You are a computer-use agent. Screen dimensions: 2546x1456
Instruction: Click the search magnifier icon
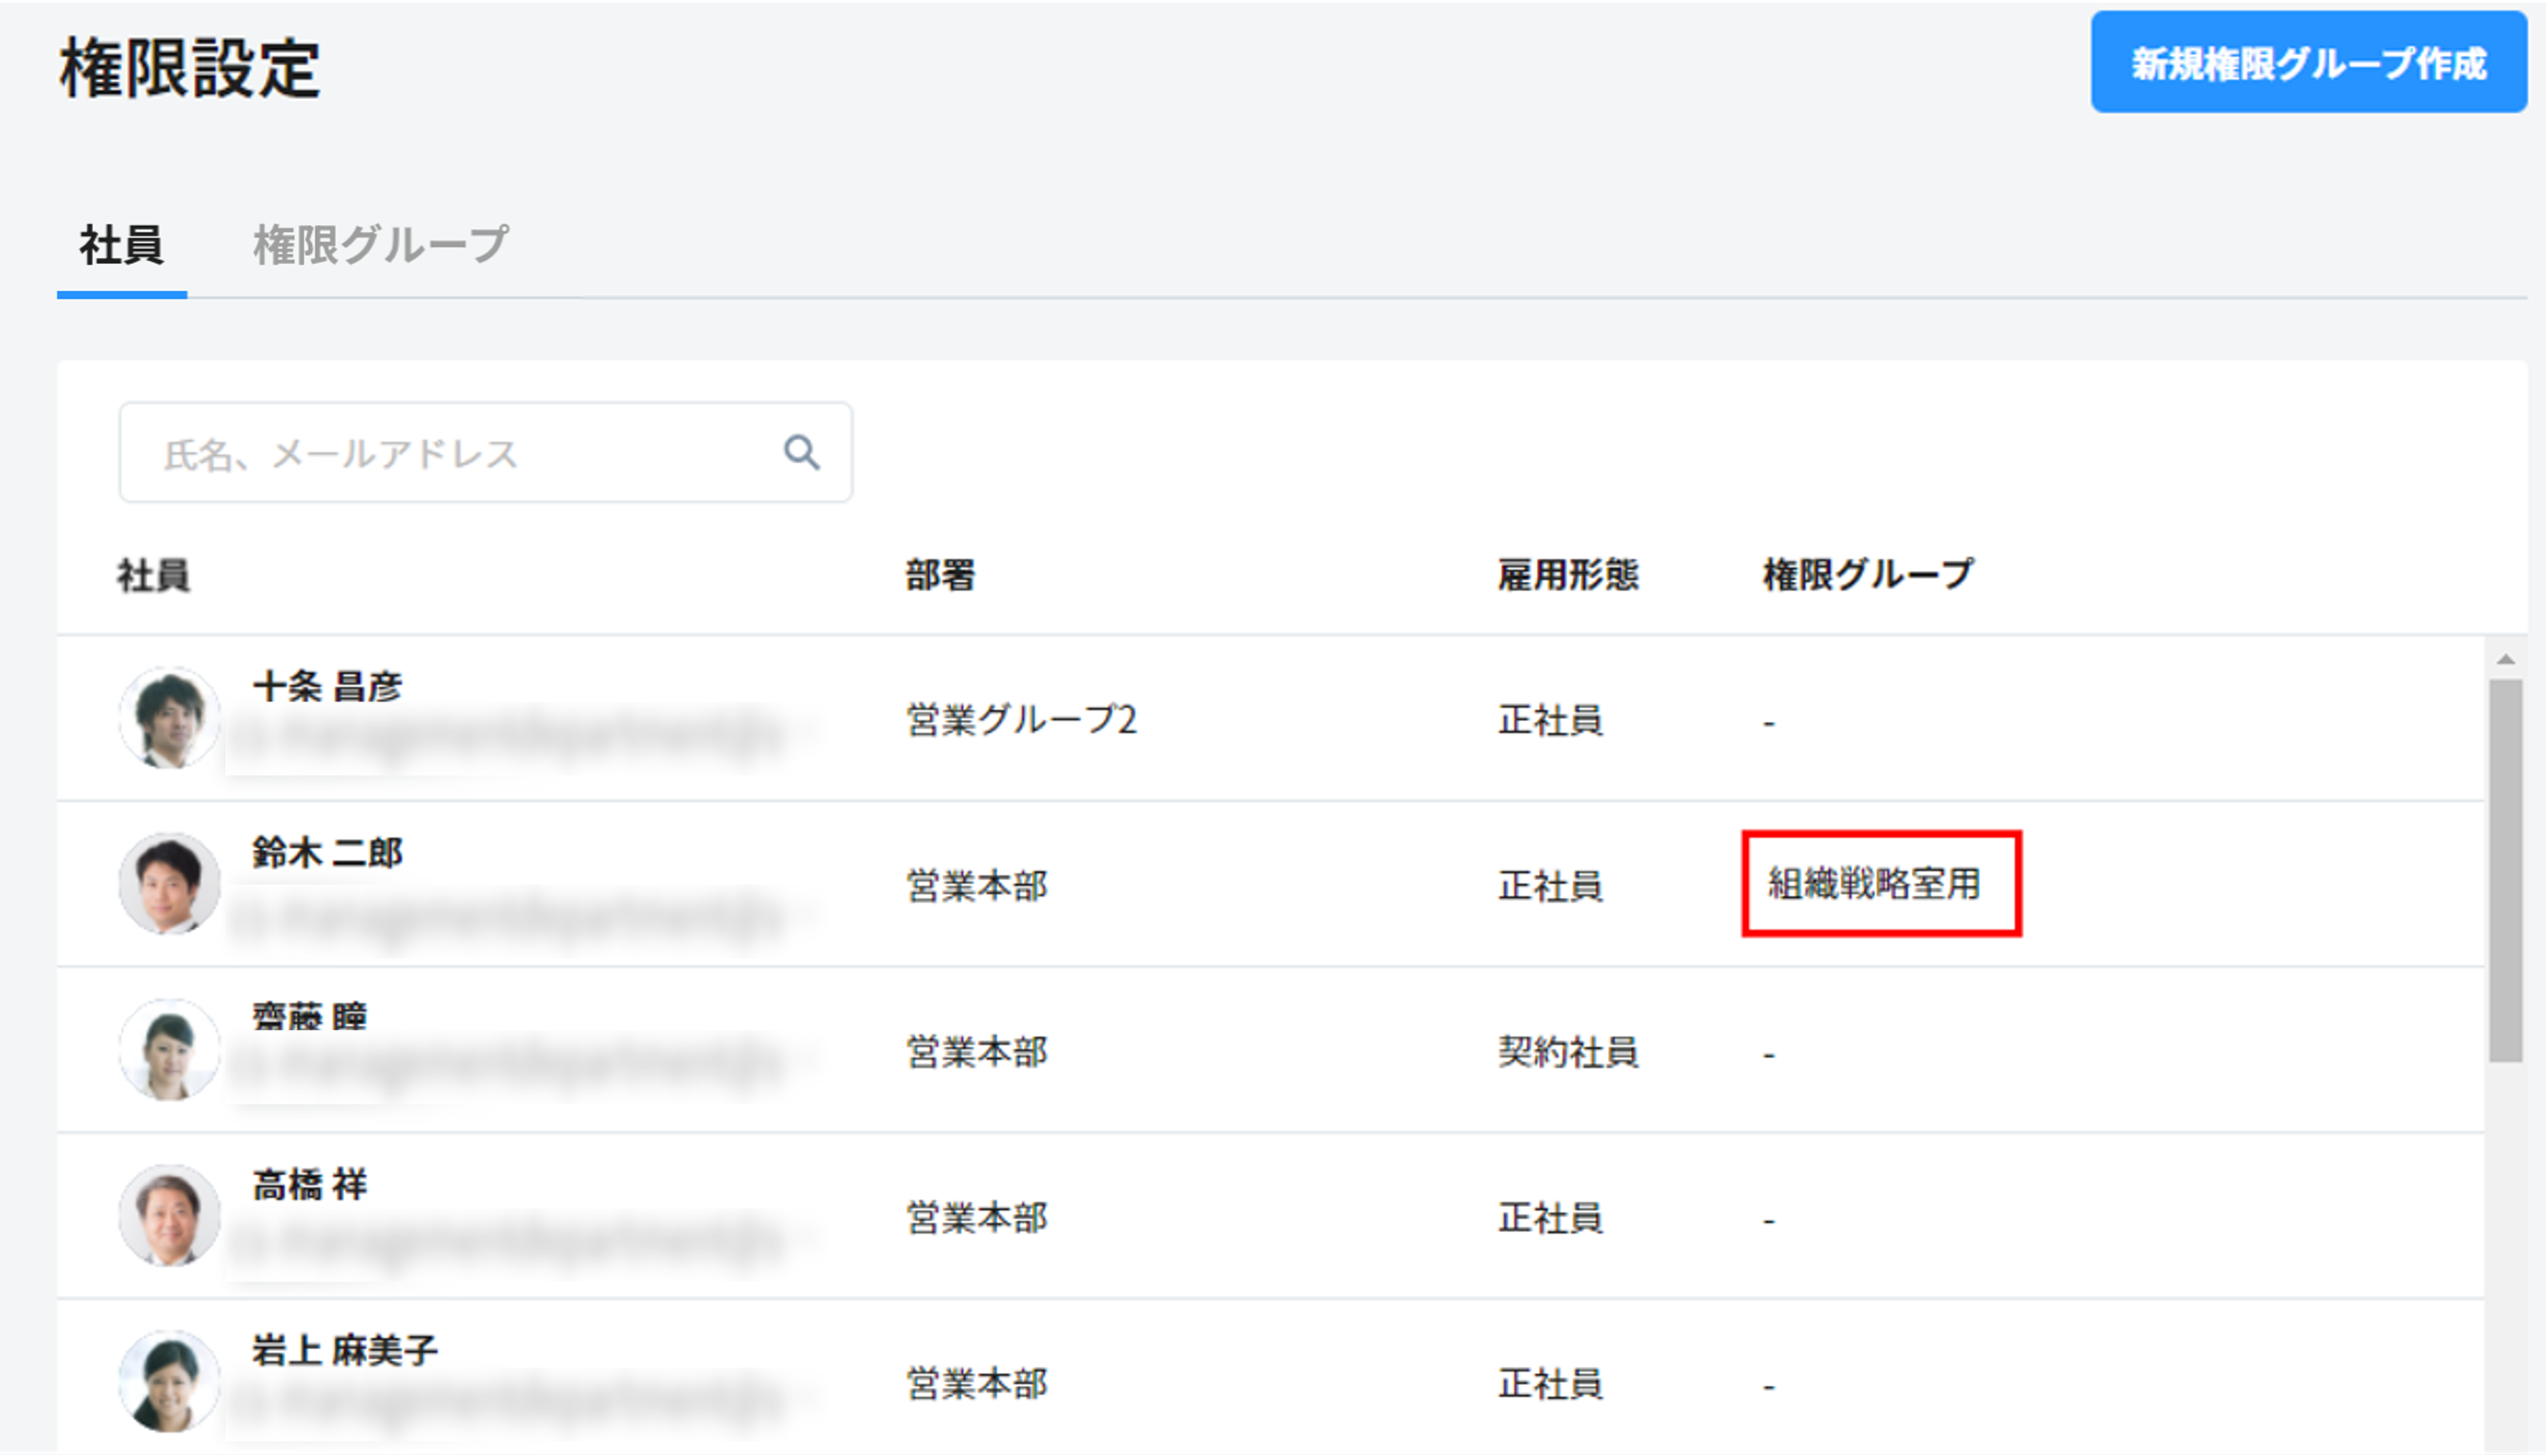click(x=801, y=452)
